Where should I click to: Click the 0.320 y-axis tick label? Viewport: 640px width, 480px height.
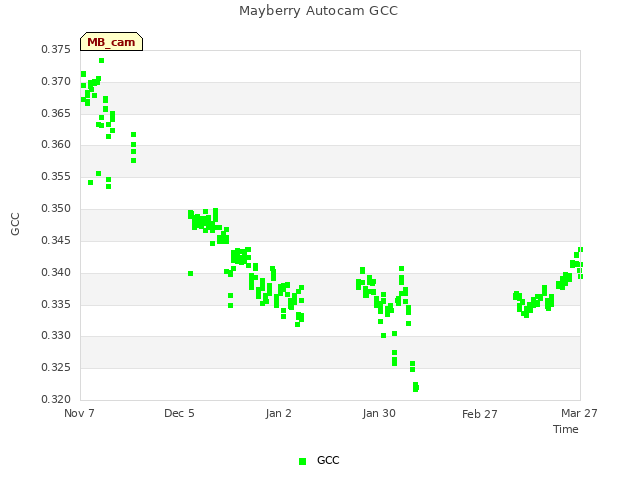(56, 399)
